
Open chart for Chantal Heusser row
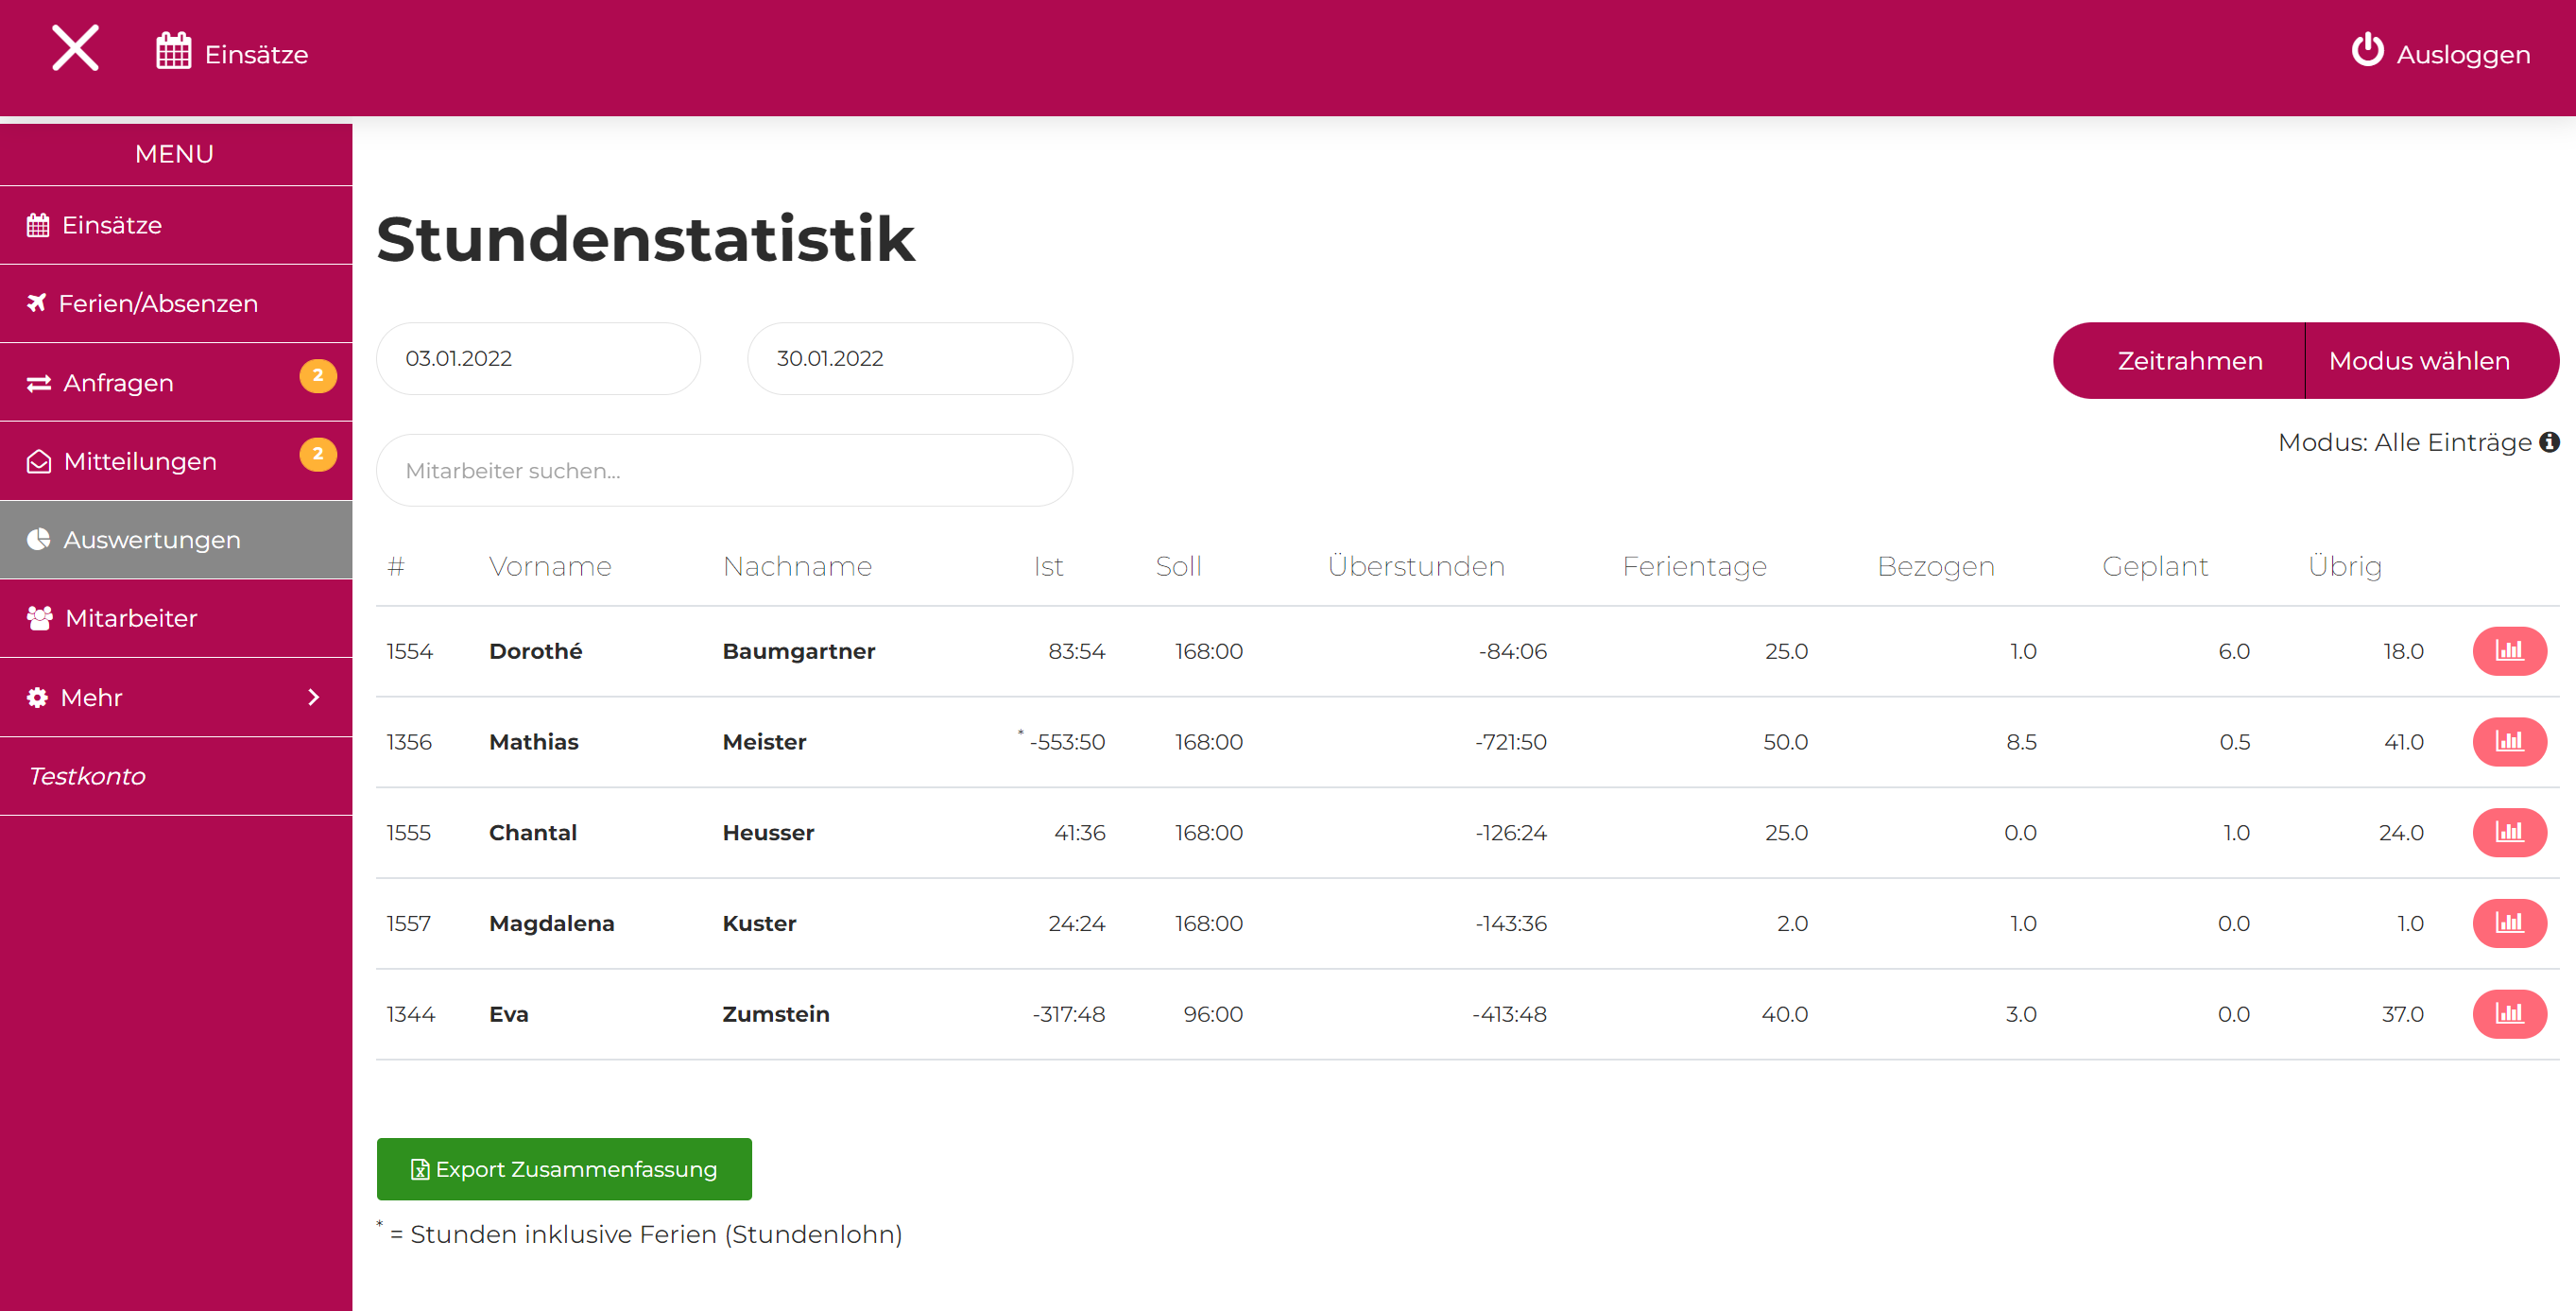click(x=2508, y=832)
